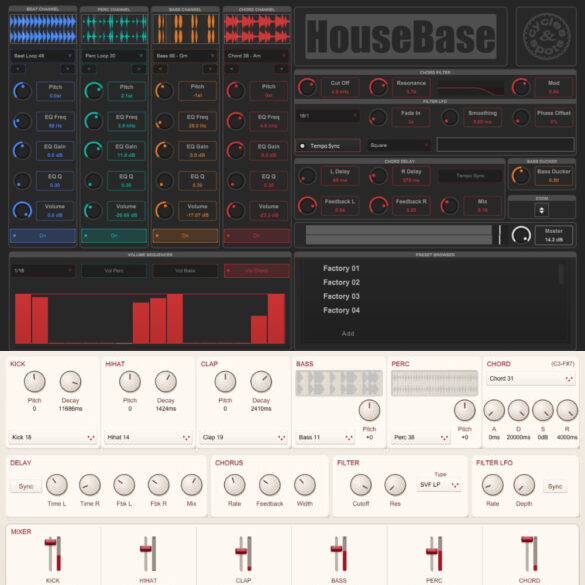
Task: Toggle the Beat channel On button
Action: 43,236
